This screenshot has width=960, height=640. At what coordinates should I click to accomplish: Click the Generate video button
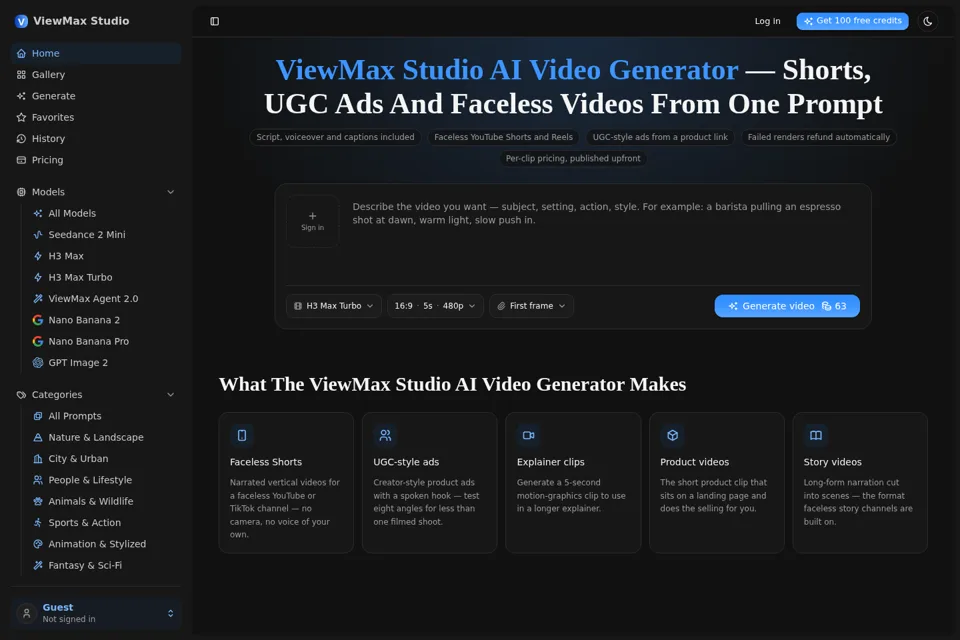787,306
